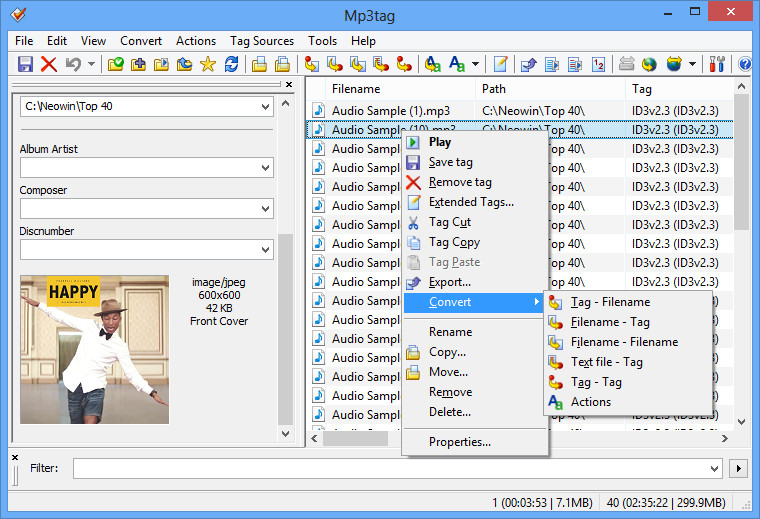Screen dimensions: 760x519
Task: Click the Filename column header
Action: click(400, 89)
